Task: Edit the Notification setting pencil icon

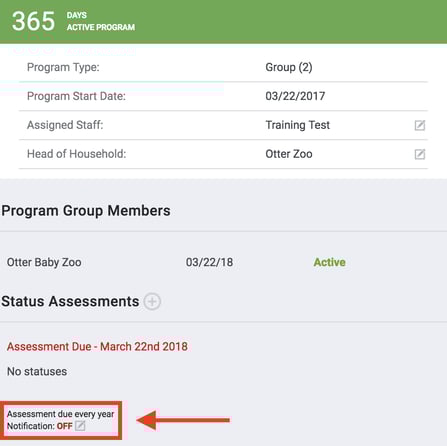Action: [80, 426]
